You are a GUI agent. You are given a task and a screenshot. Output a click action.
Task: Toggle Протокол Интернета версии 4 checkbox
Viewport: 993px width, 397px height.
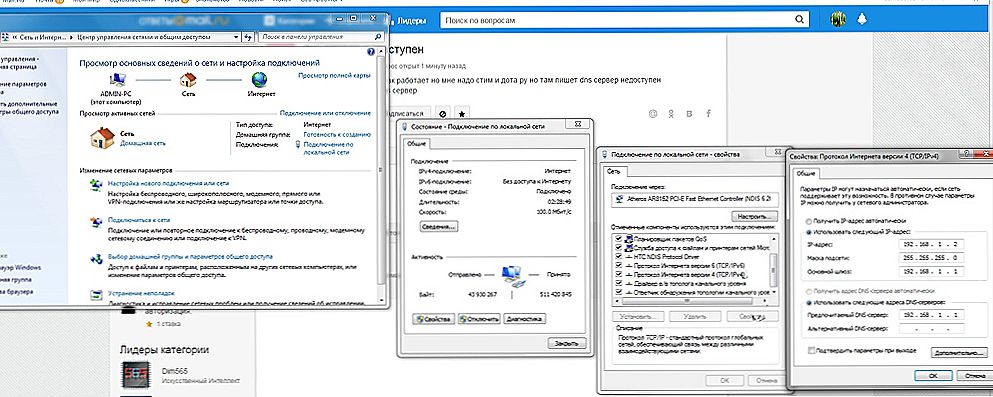[618, 275]
